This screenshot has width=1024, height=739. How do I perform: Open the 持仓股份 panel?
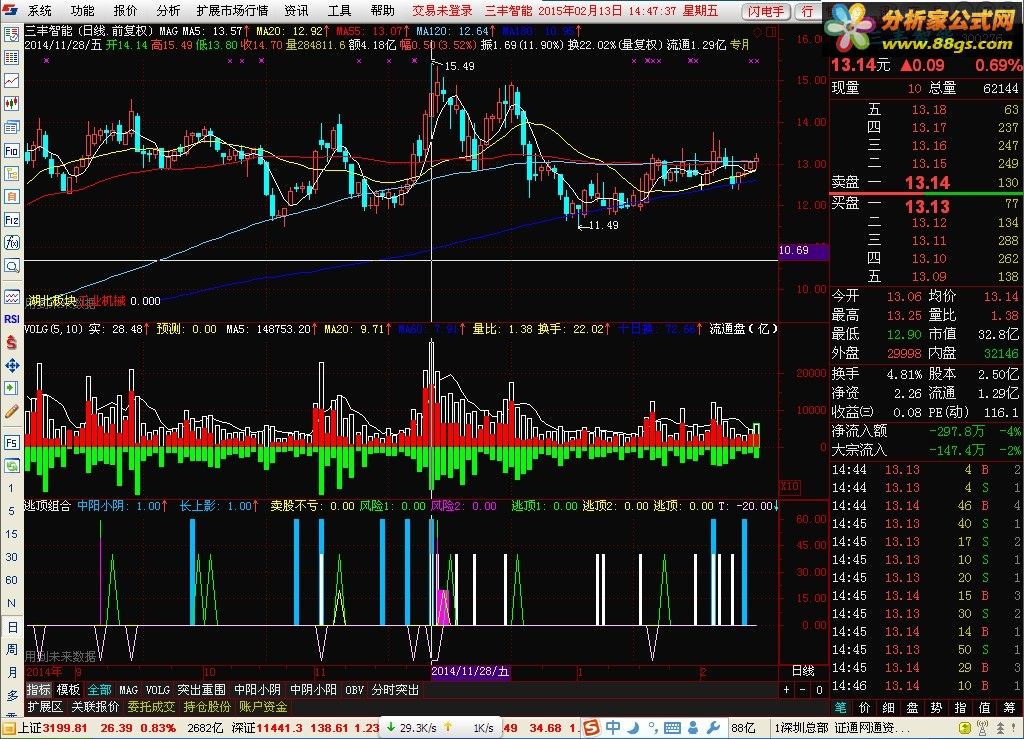pos(207,706)
